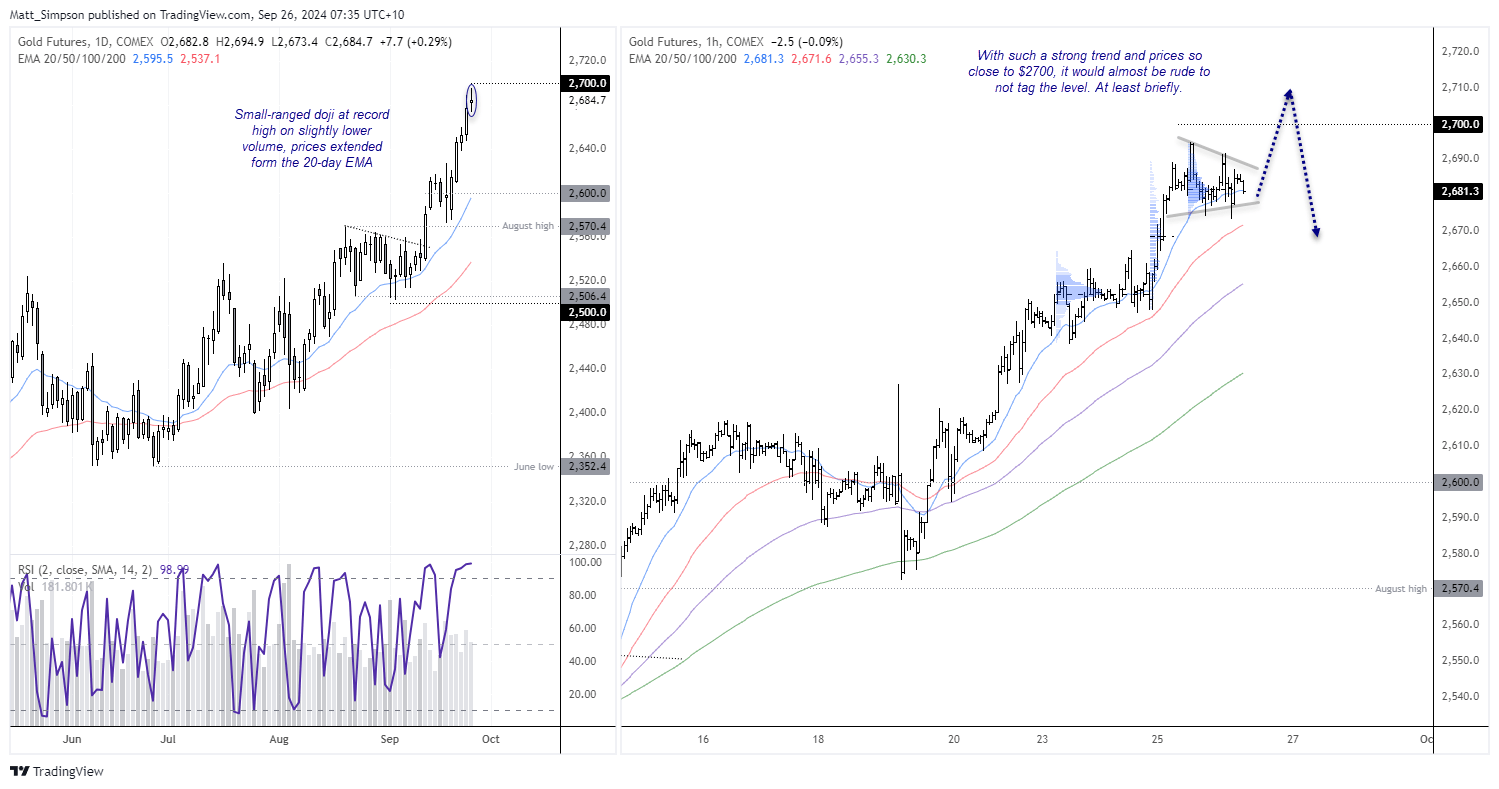1499x789 pixels.
Task: Click the blue 2,595.5 EMA value on daily chart
Action: (153, 59)
